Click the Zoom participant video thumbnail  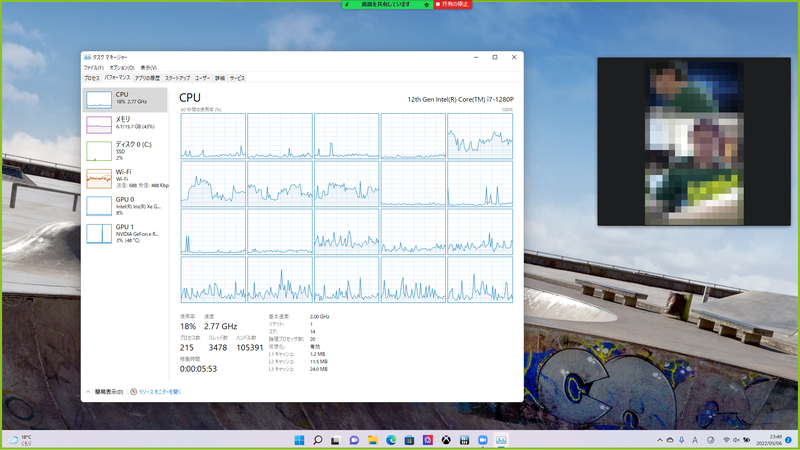click(x=694, y=141)
